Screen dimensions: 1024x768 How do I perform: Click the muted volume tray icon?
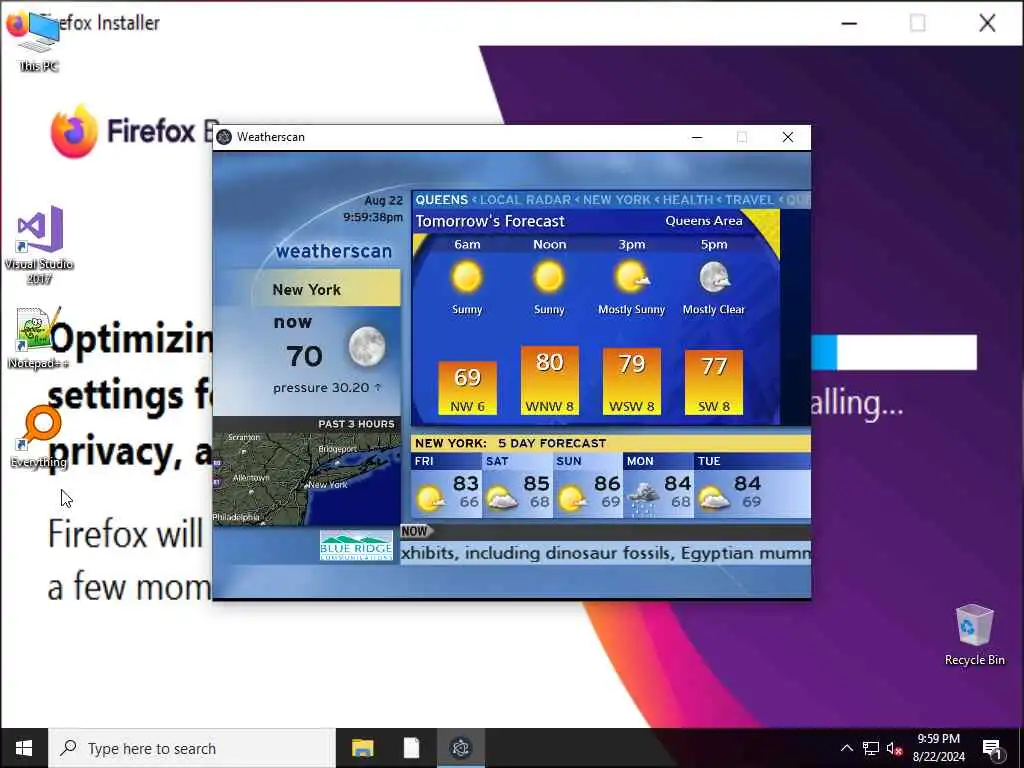point(894,748)
